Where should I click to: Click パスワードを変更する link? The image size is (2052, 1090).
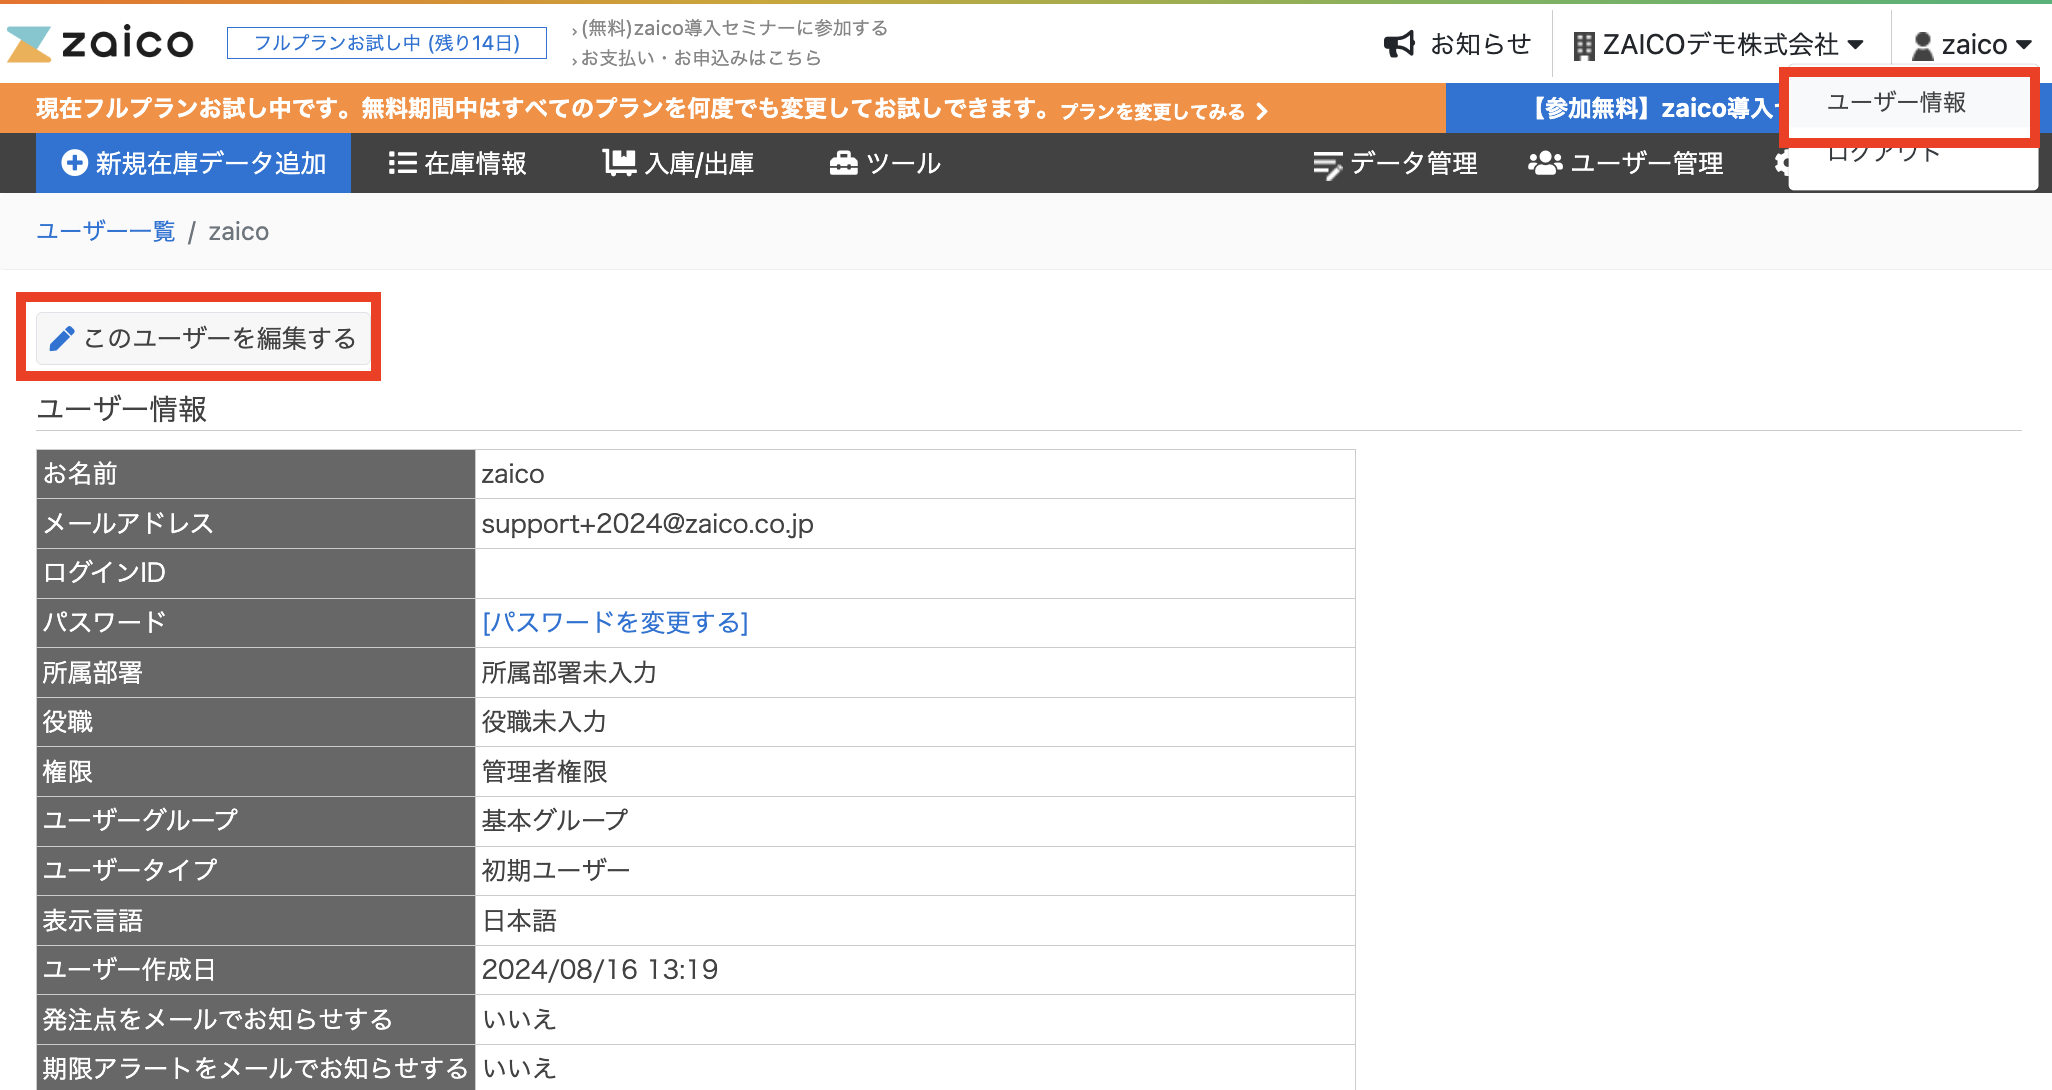615,622
